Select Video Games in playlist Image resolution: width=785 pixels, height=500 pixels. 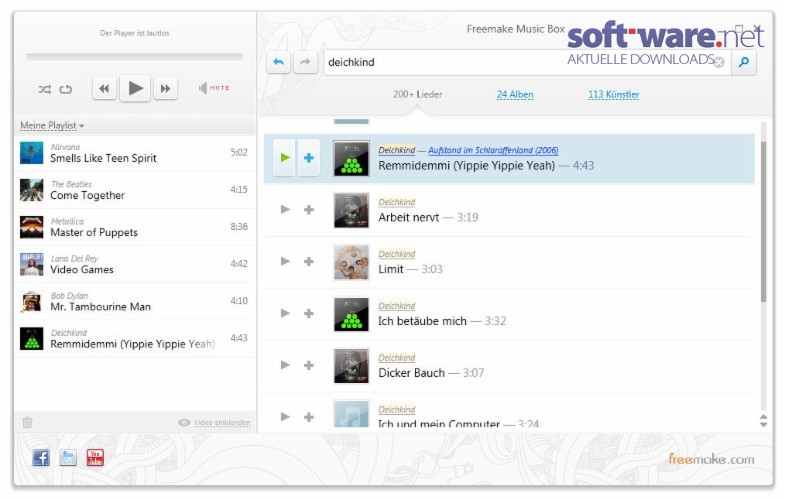coord(135,264)
